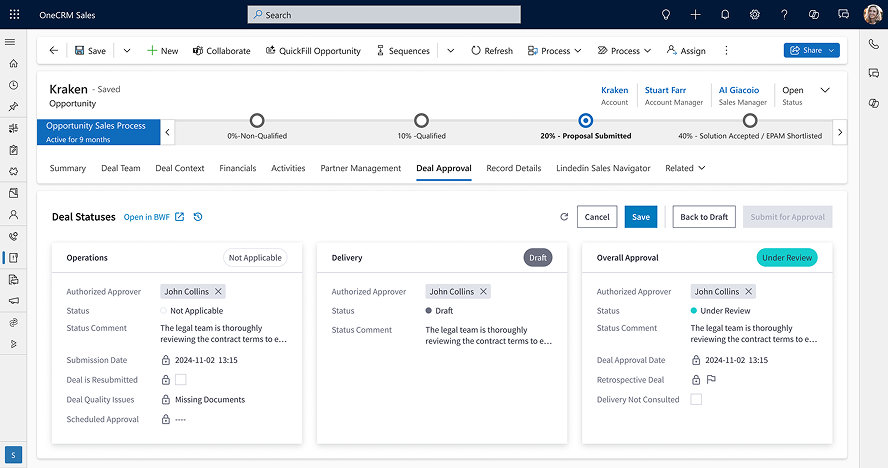Click the Opportunity Sales Process header
Image resolution: width=888 pixels, height=468 pixels.
point(99,132)
